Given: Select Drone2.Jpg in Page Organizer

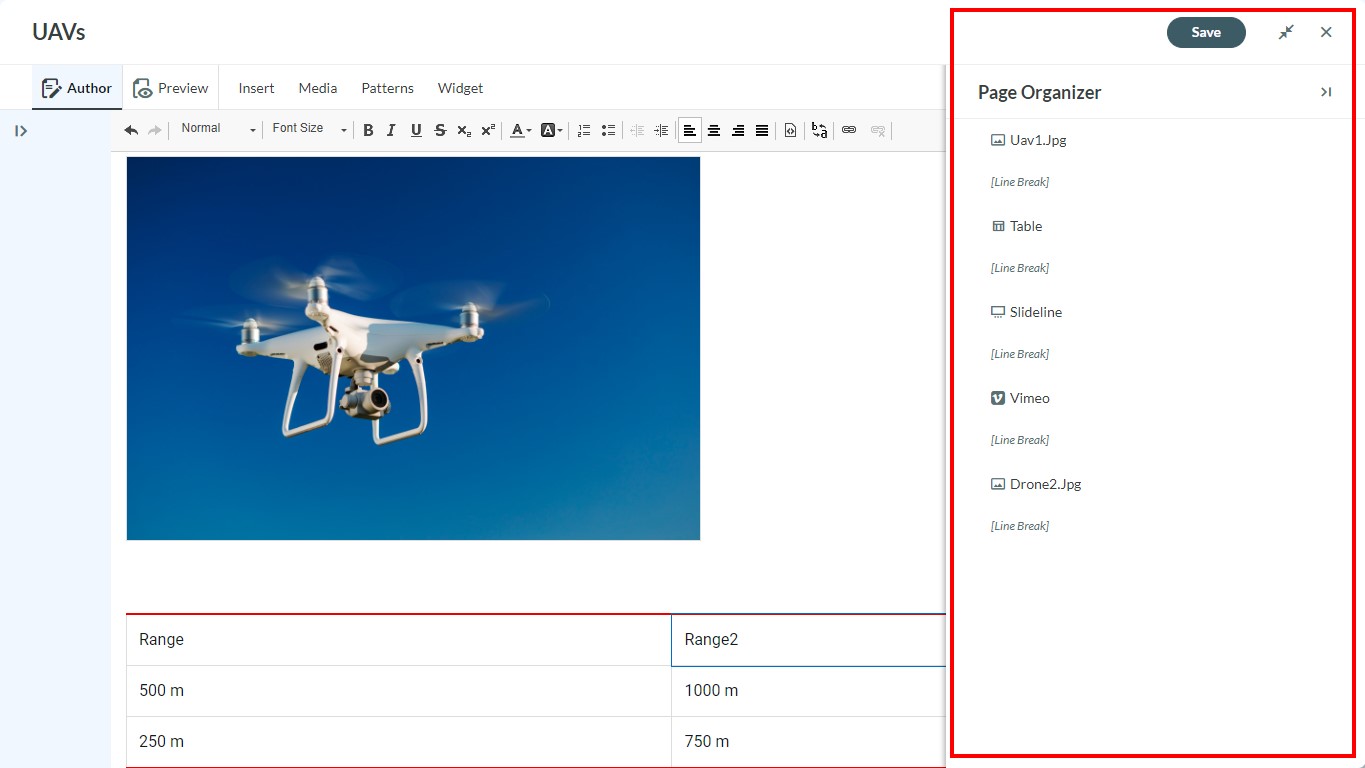Looking at the screenshot, I should pyautogui.click(x=1036, y=484).
